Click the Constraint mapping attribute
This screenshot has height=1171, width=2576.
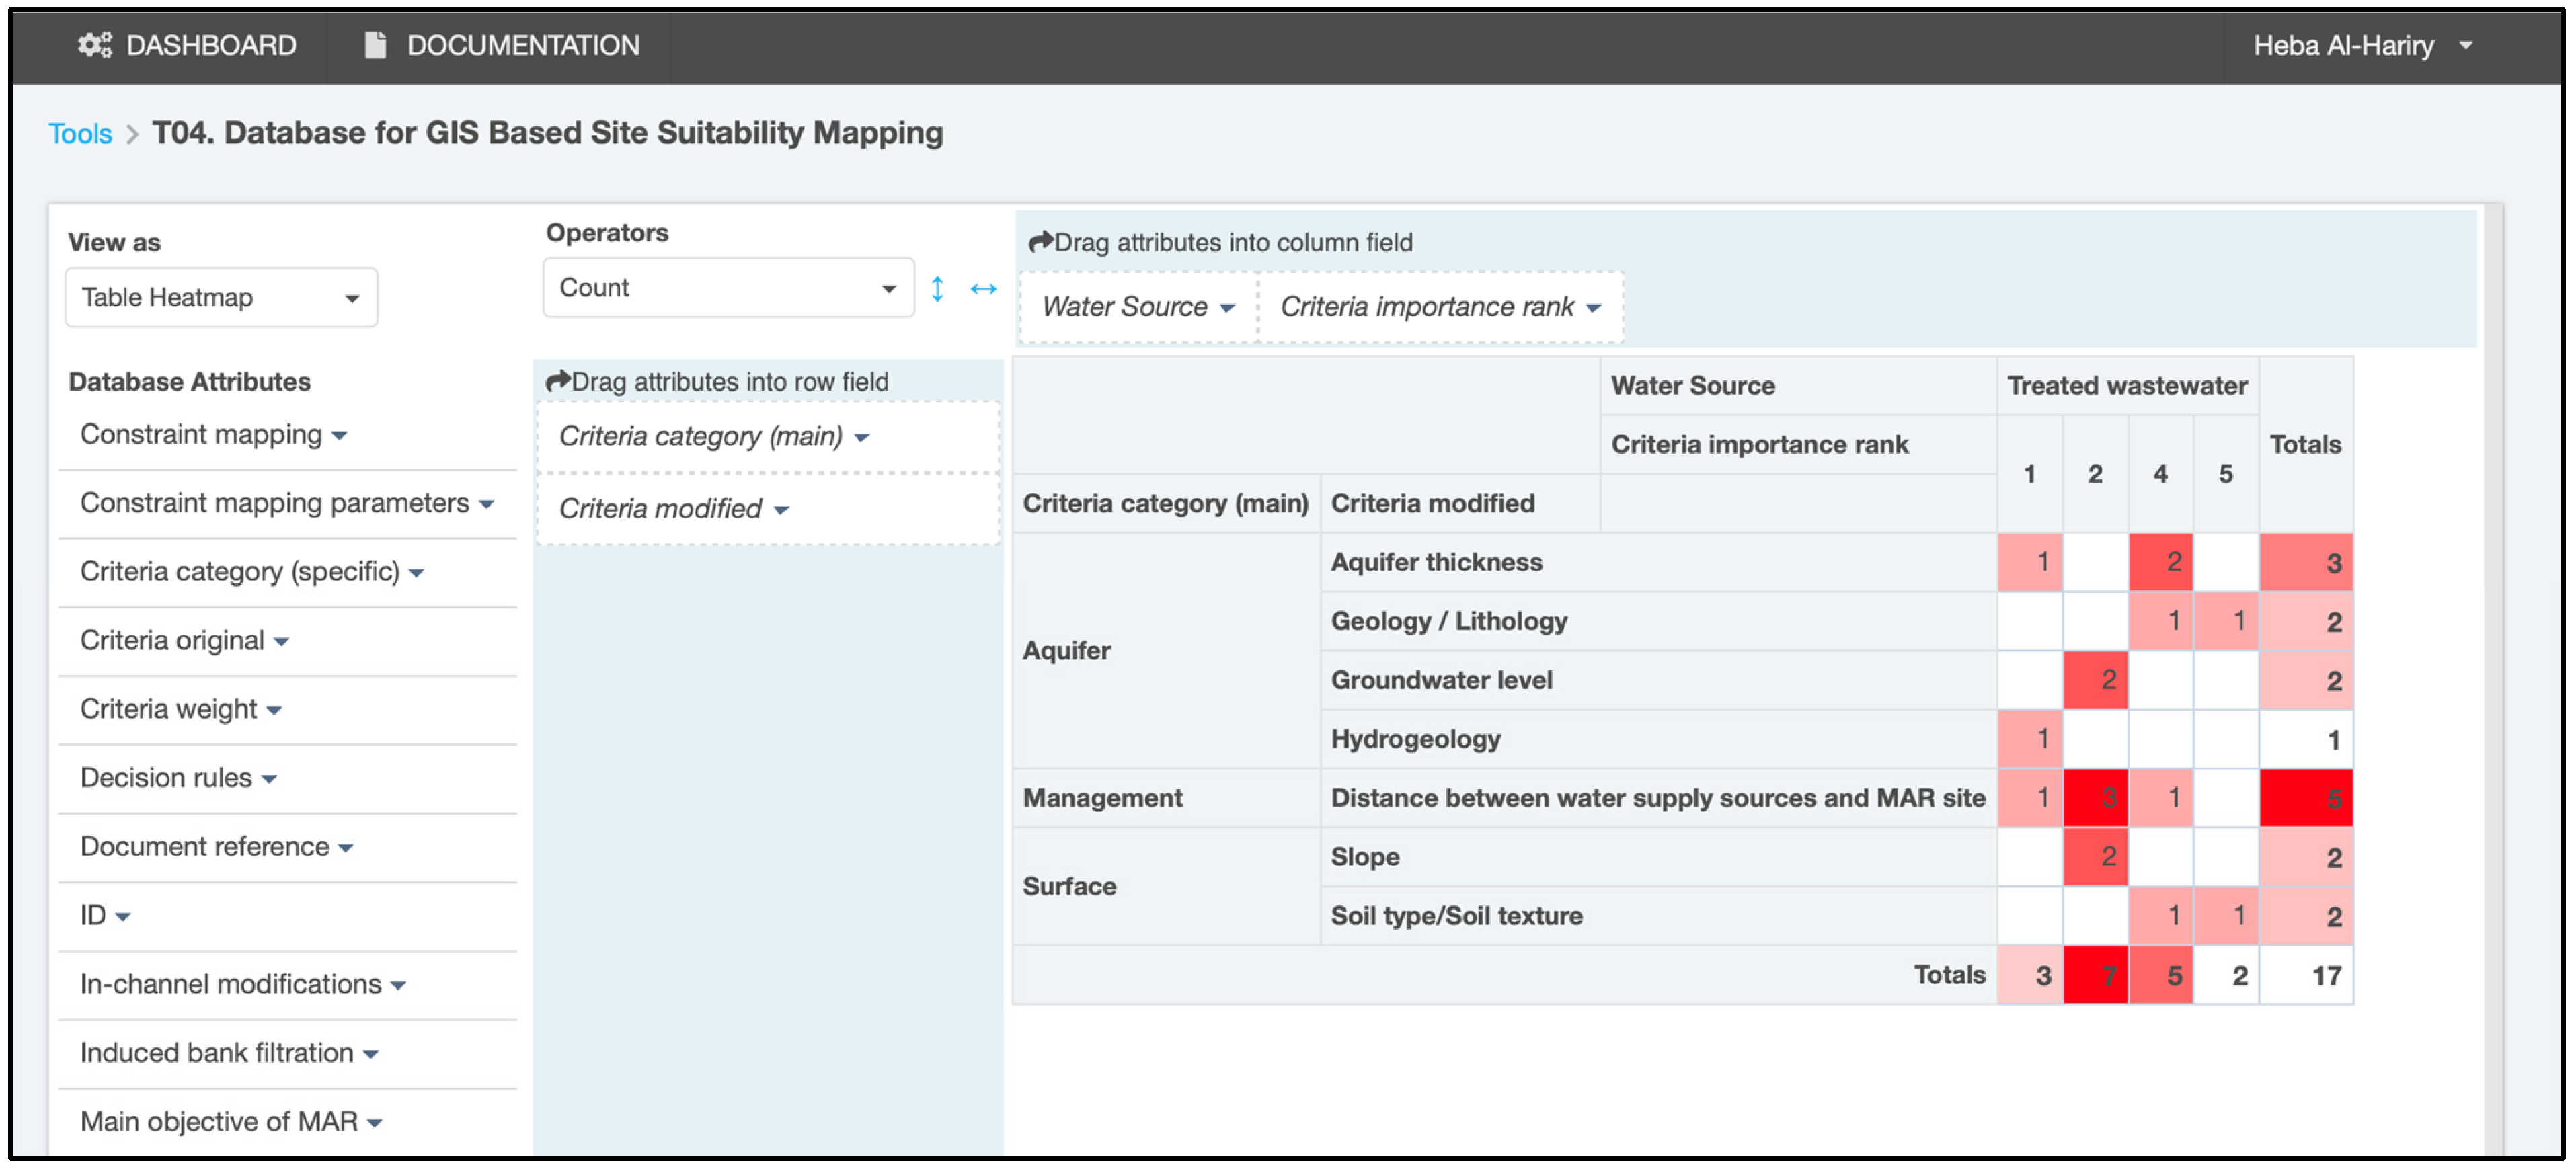(201, 435)
